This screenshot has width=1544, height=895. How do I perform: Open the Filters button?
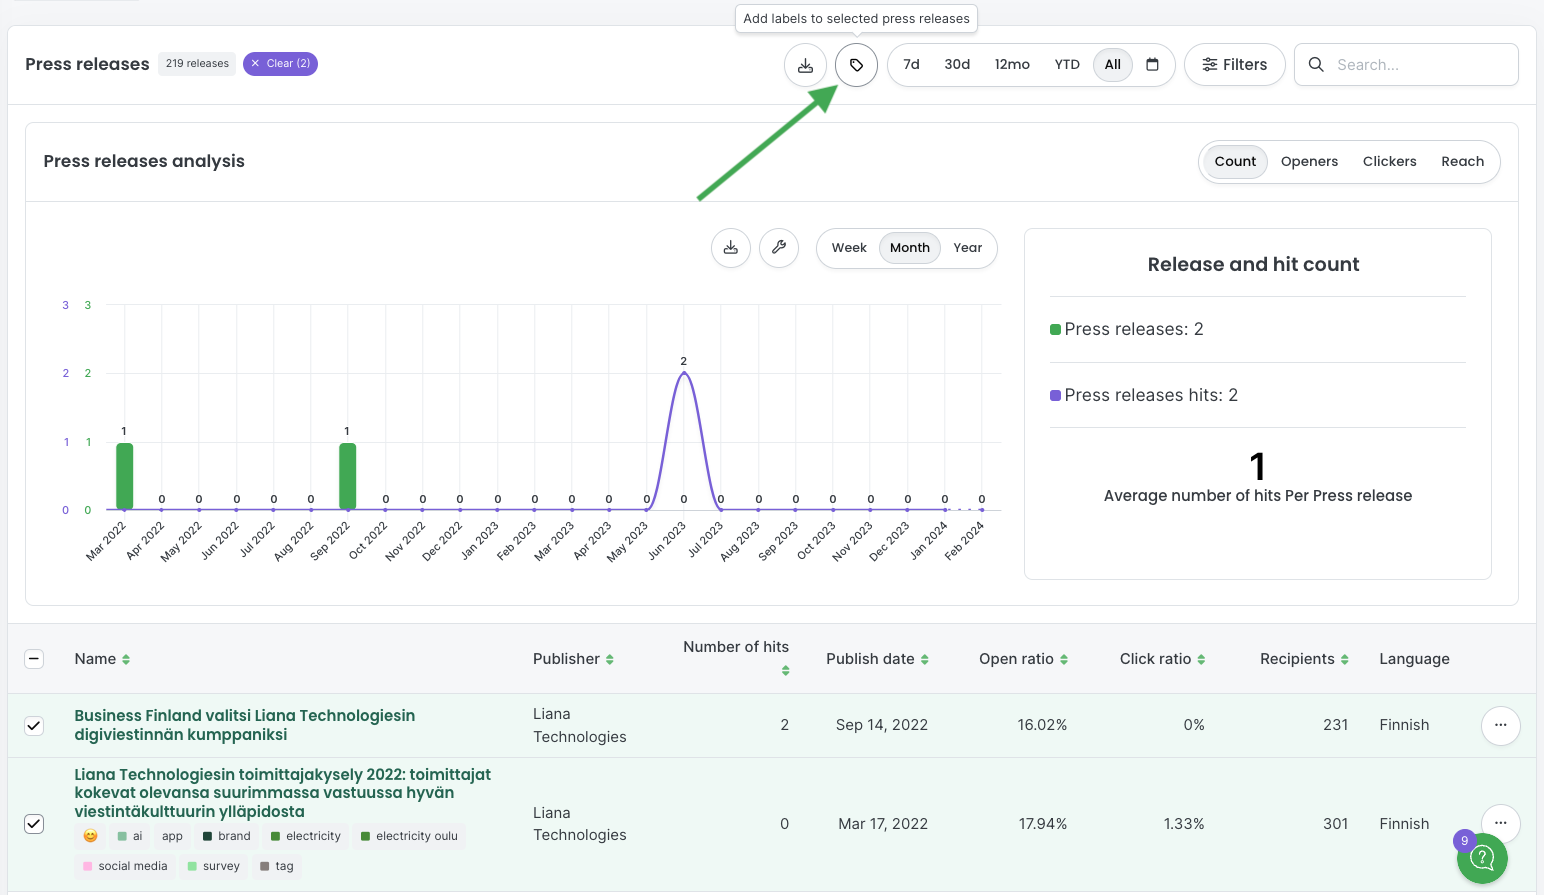point(1234,65)
